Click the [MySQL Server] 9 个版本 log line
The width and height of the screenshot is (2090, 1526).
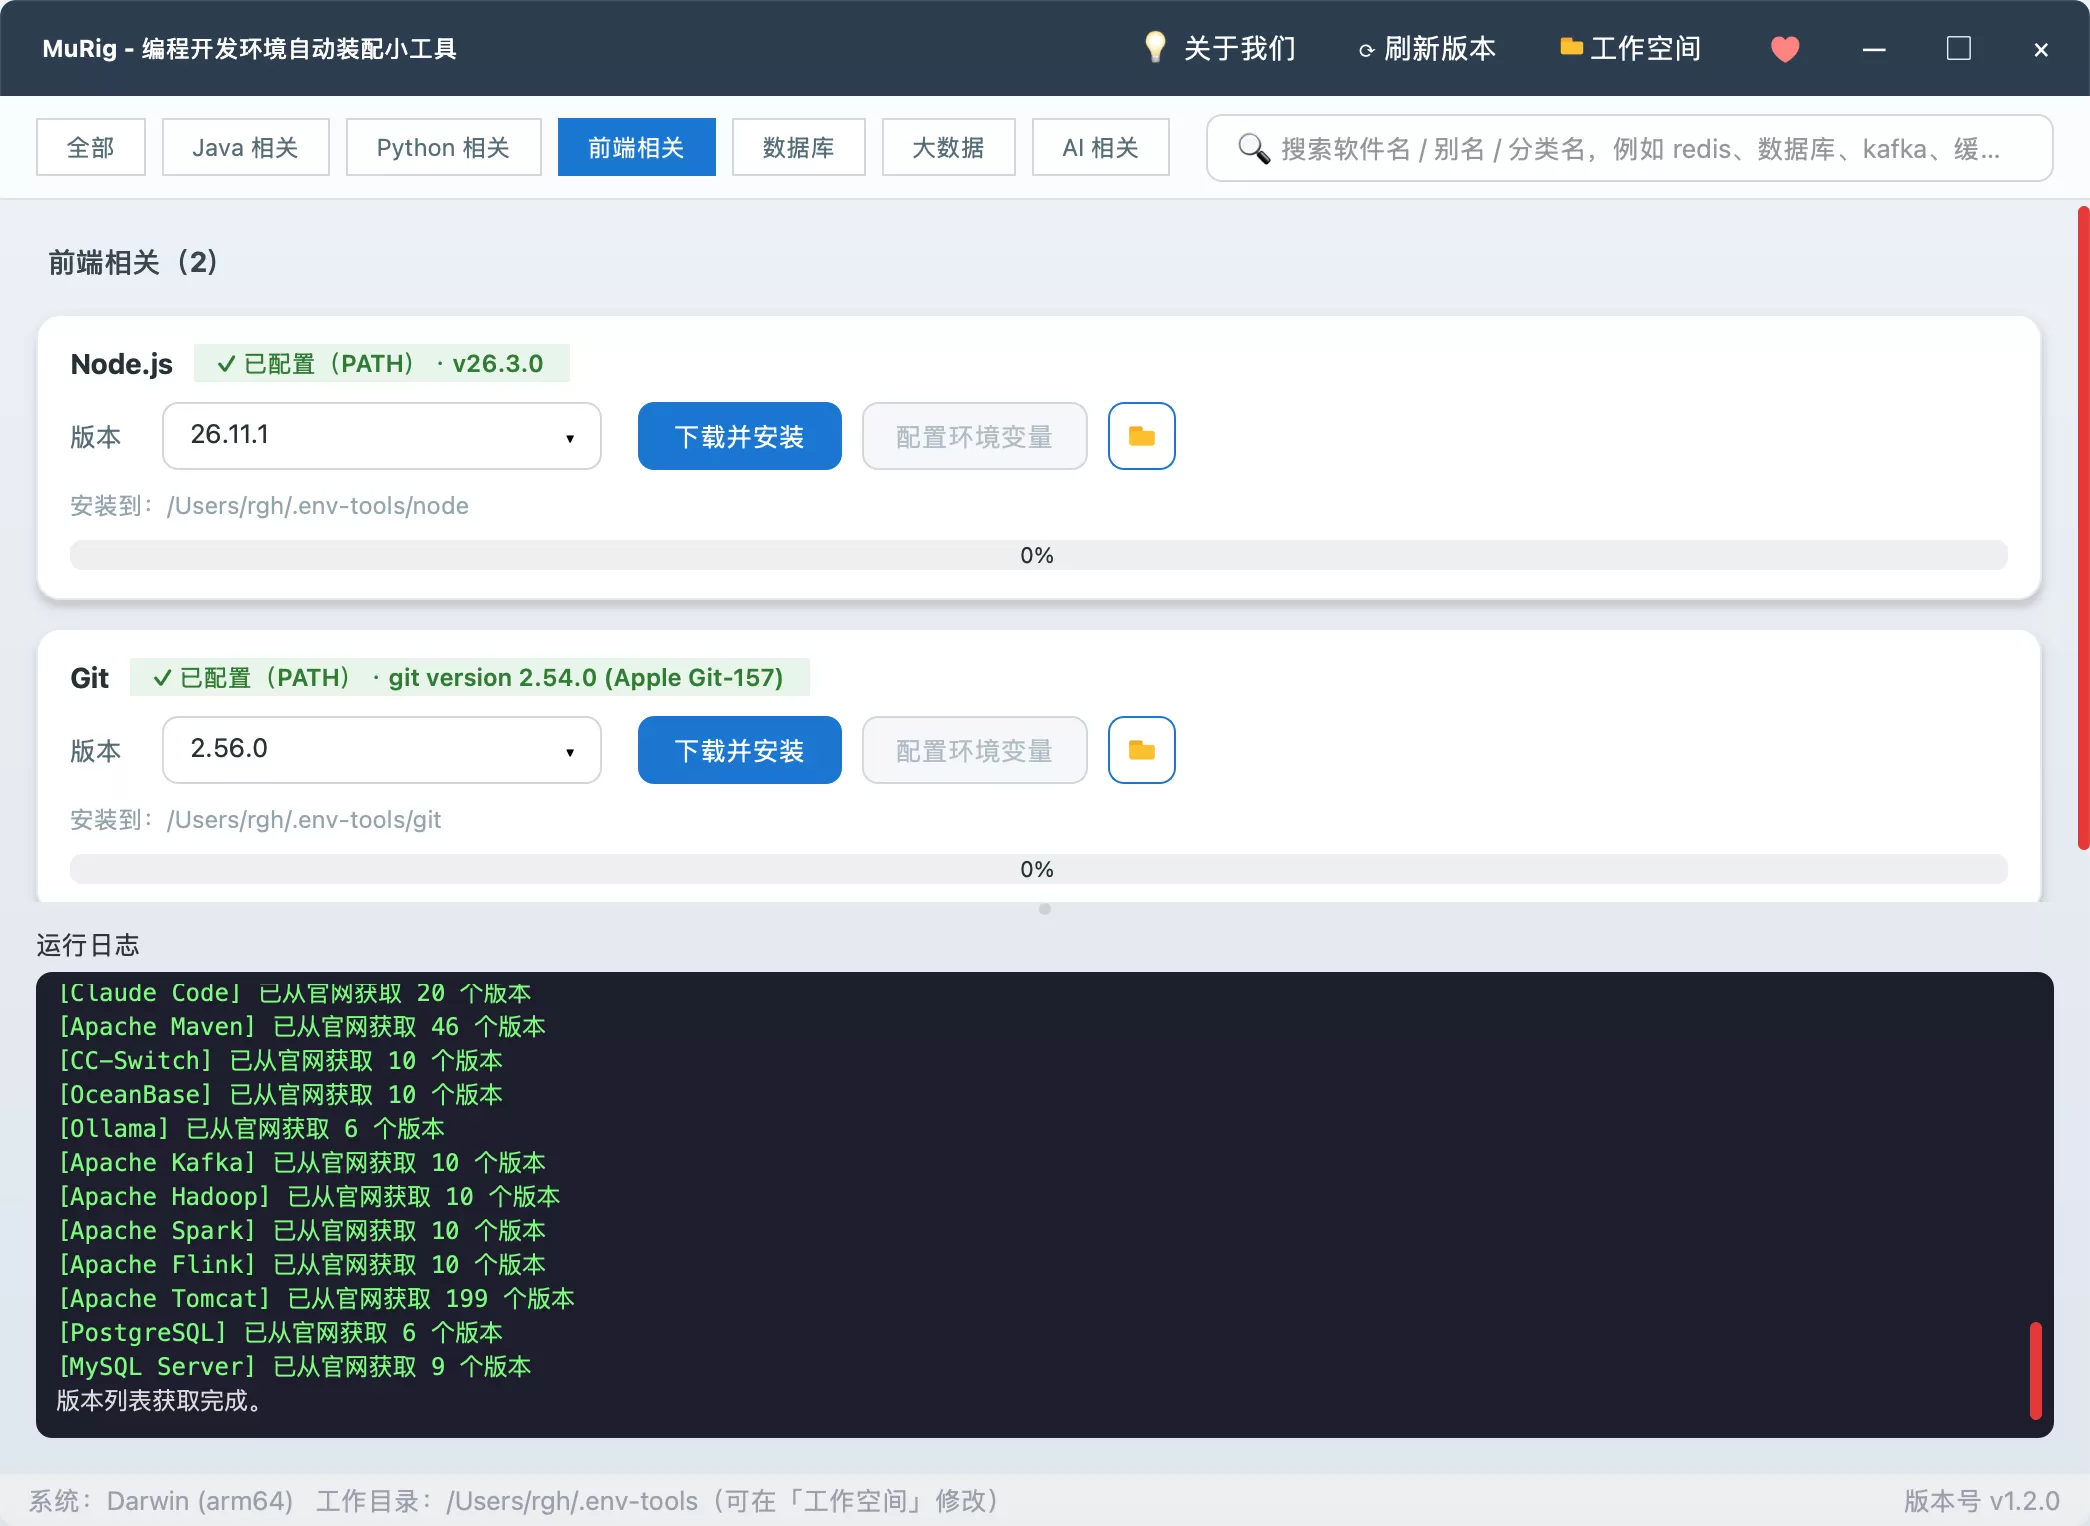(294, 1366)
